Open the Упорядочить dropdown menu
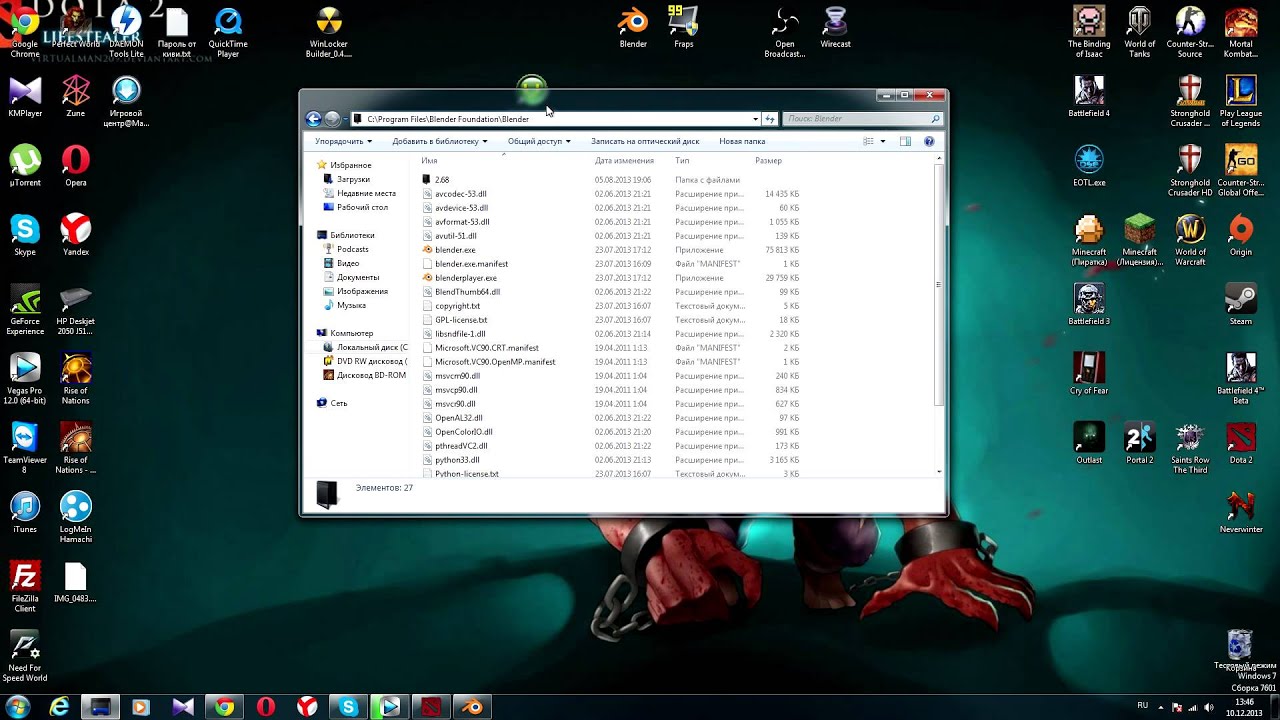 [x=343, y=142]
